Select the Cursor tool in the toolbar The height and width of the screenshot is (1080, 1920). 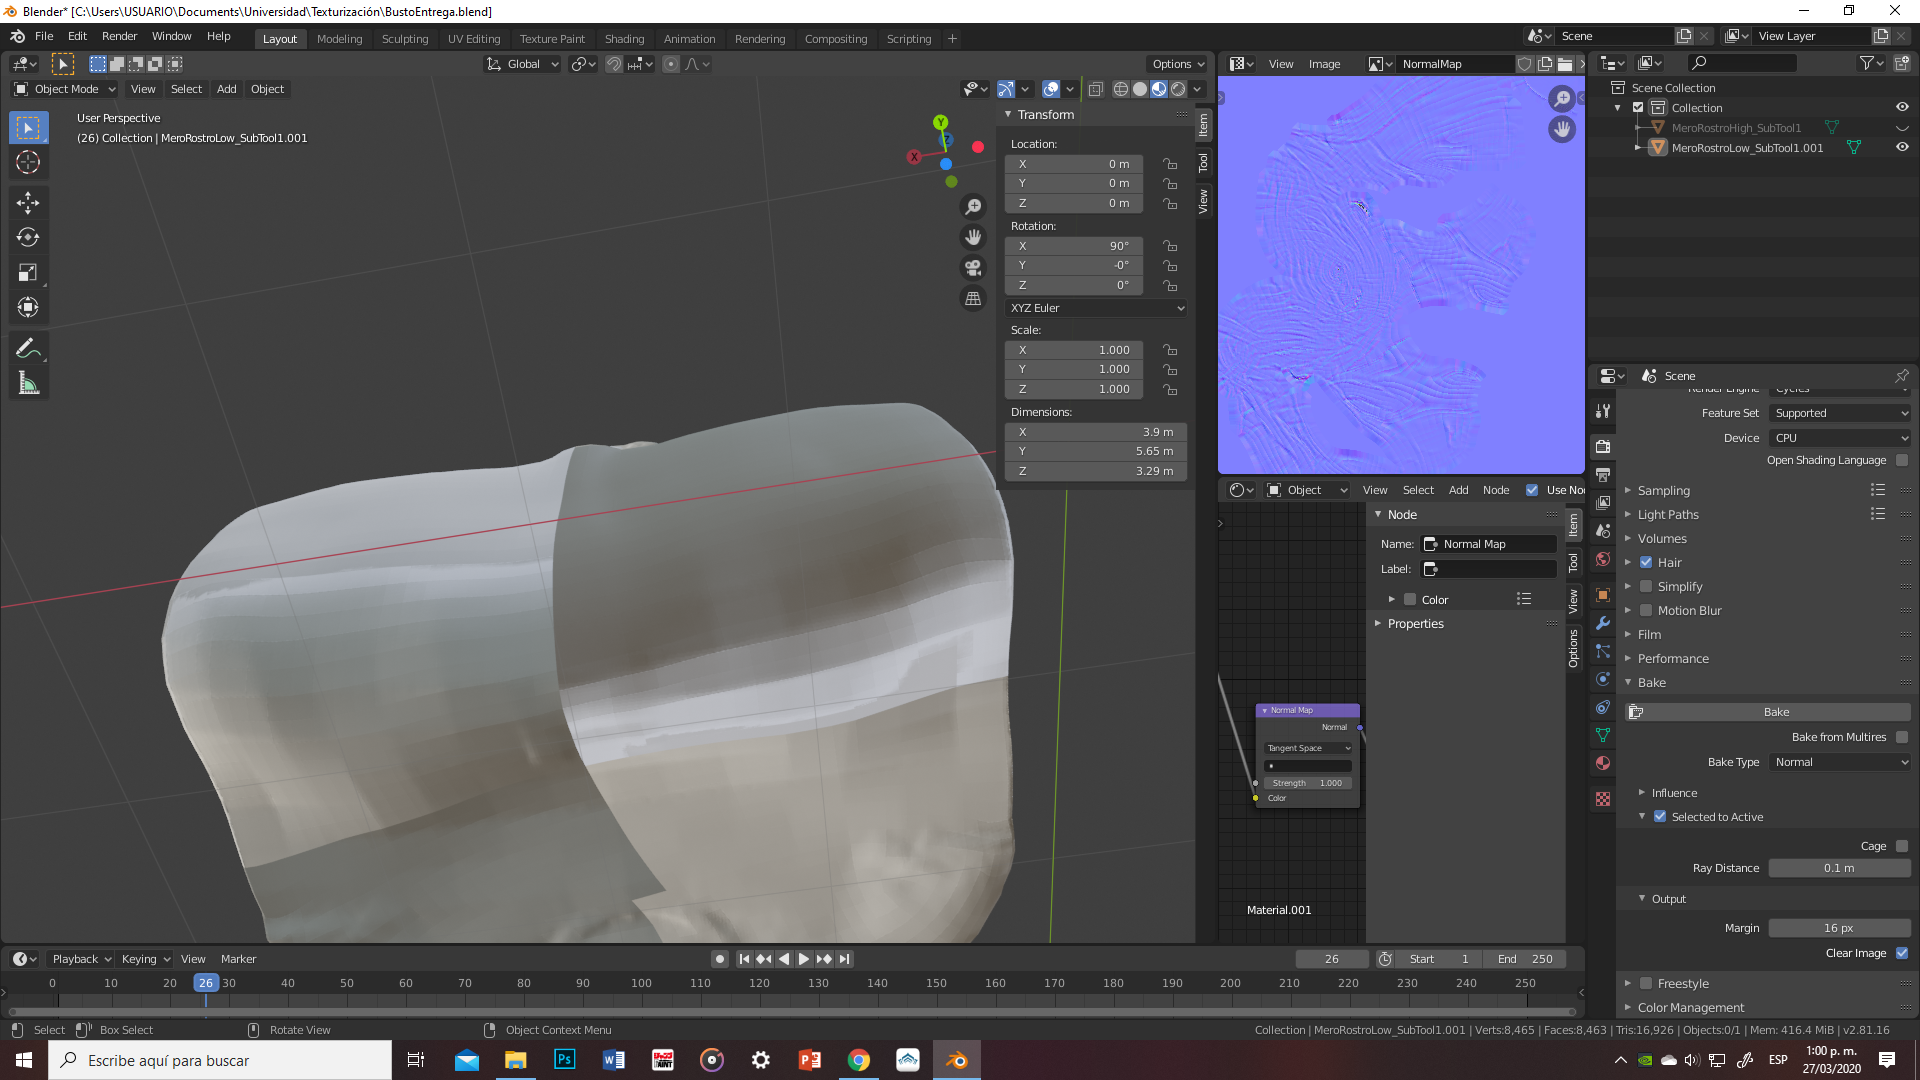click(28, 163)
